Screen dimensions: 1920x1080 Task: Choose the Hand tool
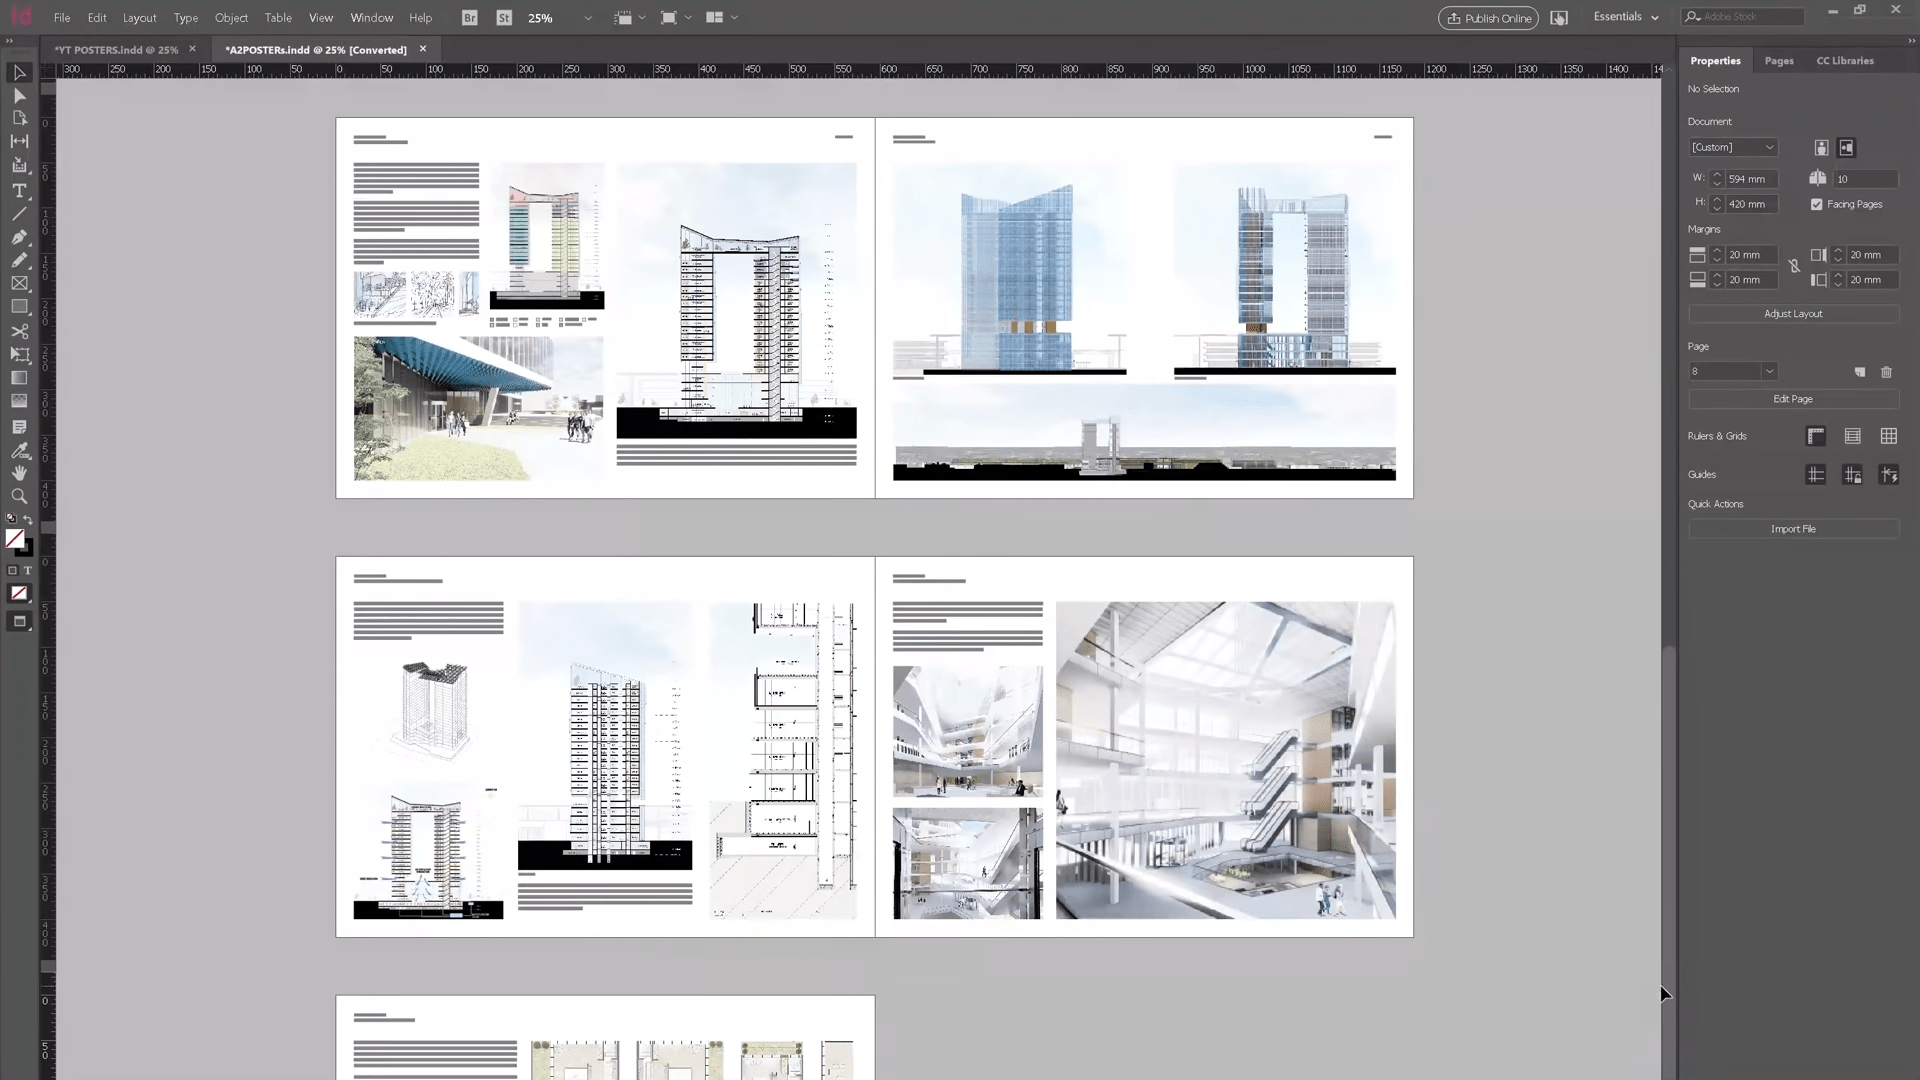pyautogui.click(x=19, y=473)
